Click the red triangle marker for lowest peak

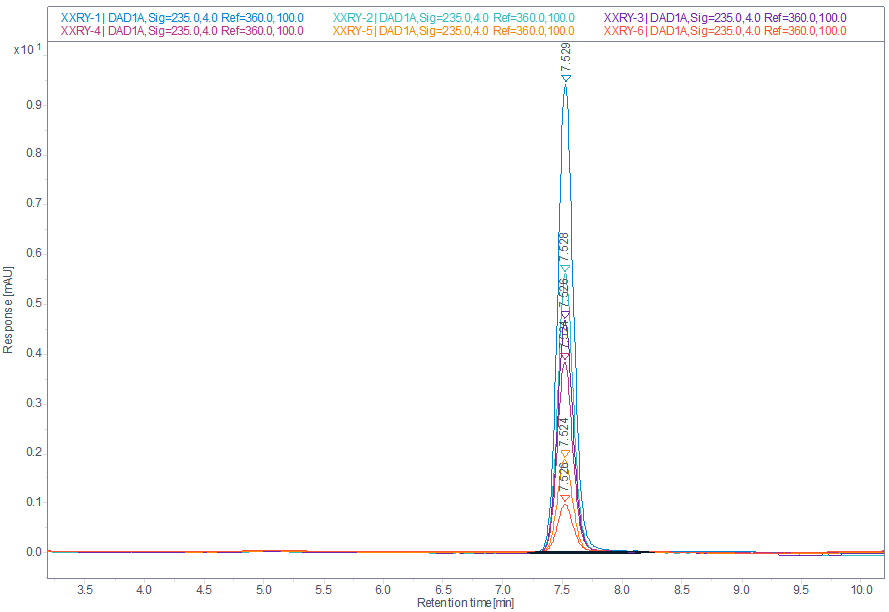click(565, 498)
